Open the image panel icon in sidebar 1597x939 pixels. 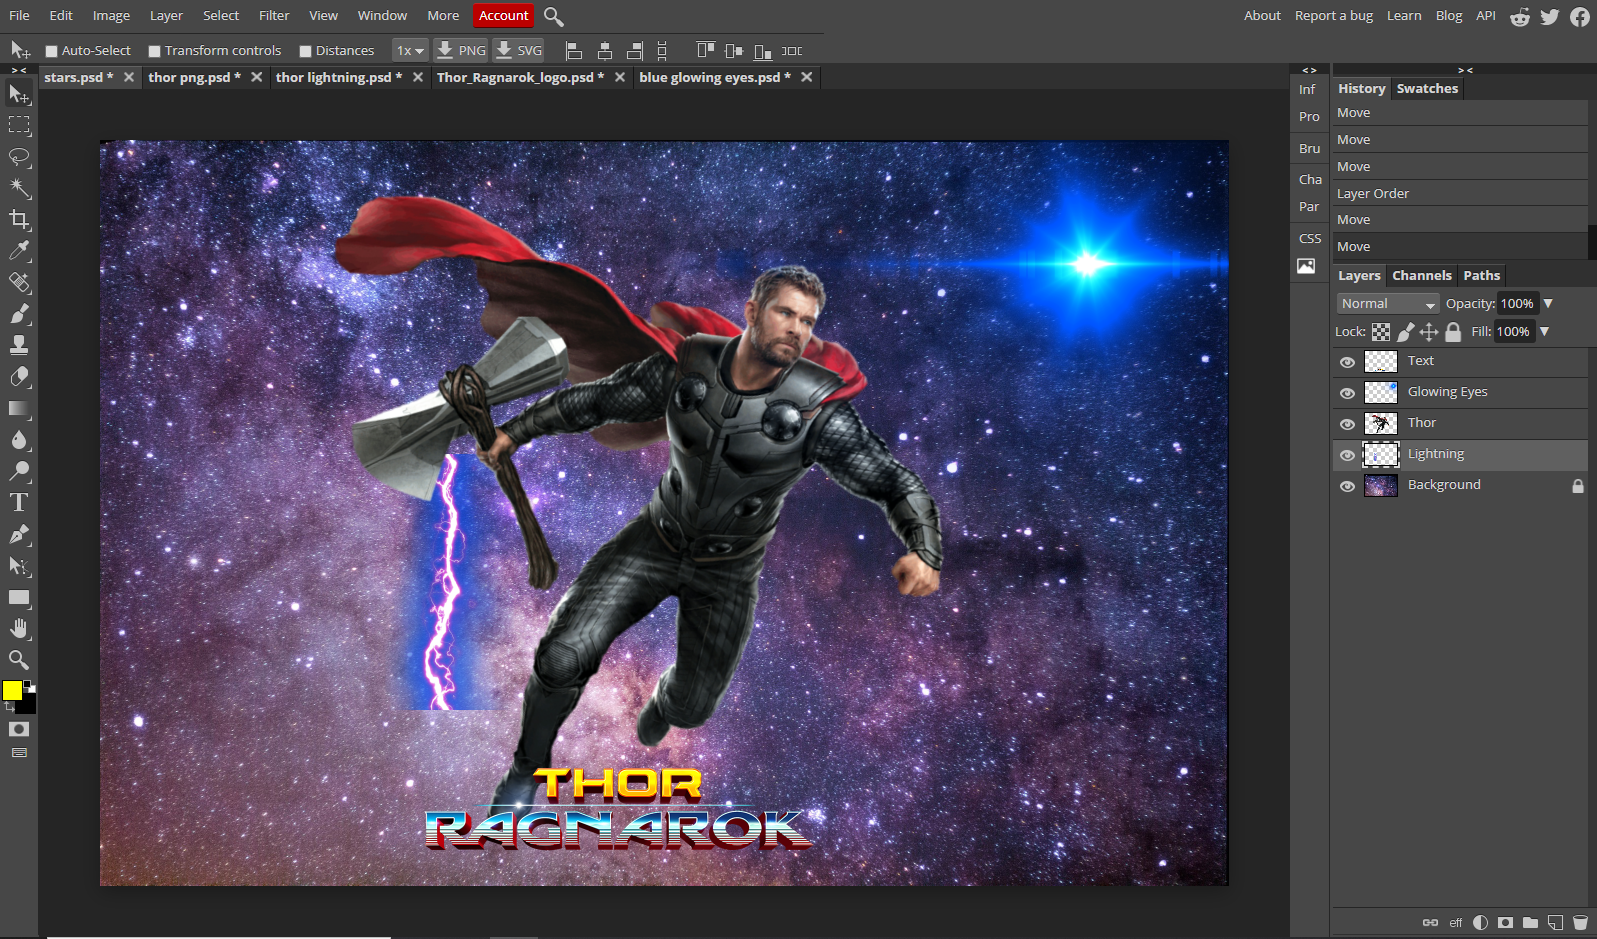(x=1306, y=266)
